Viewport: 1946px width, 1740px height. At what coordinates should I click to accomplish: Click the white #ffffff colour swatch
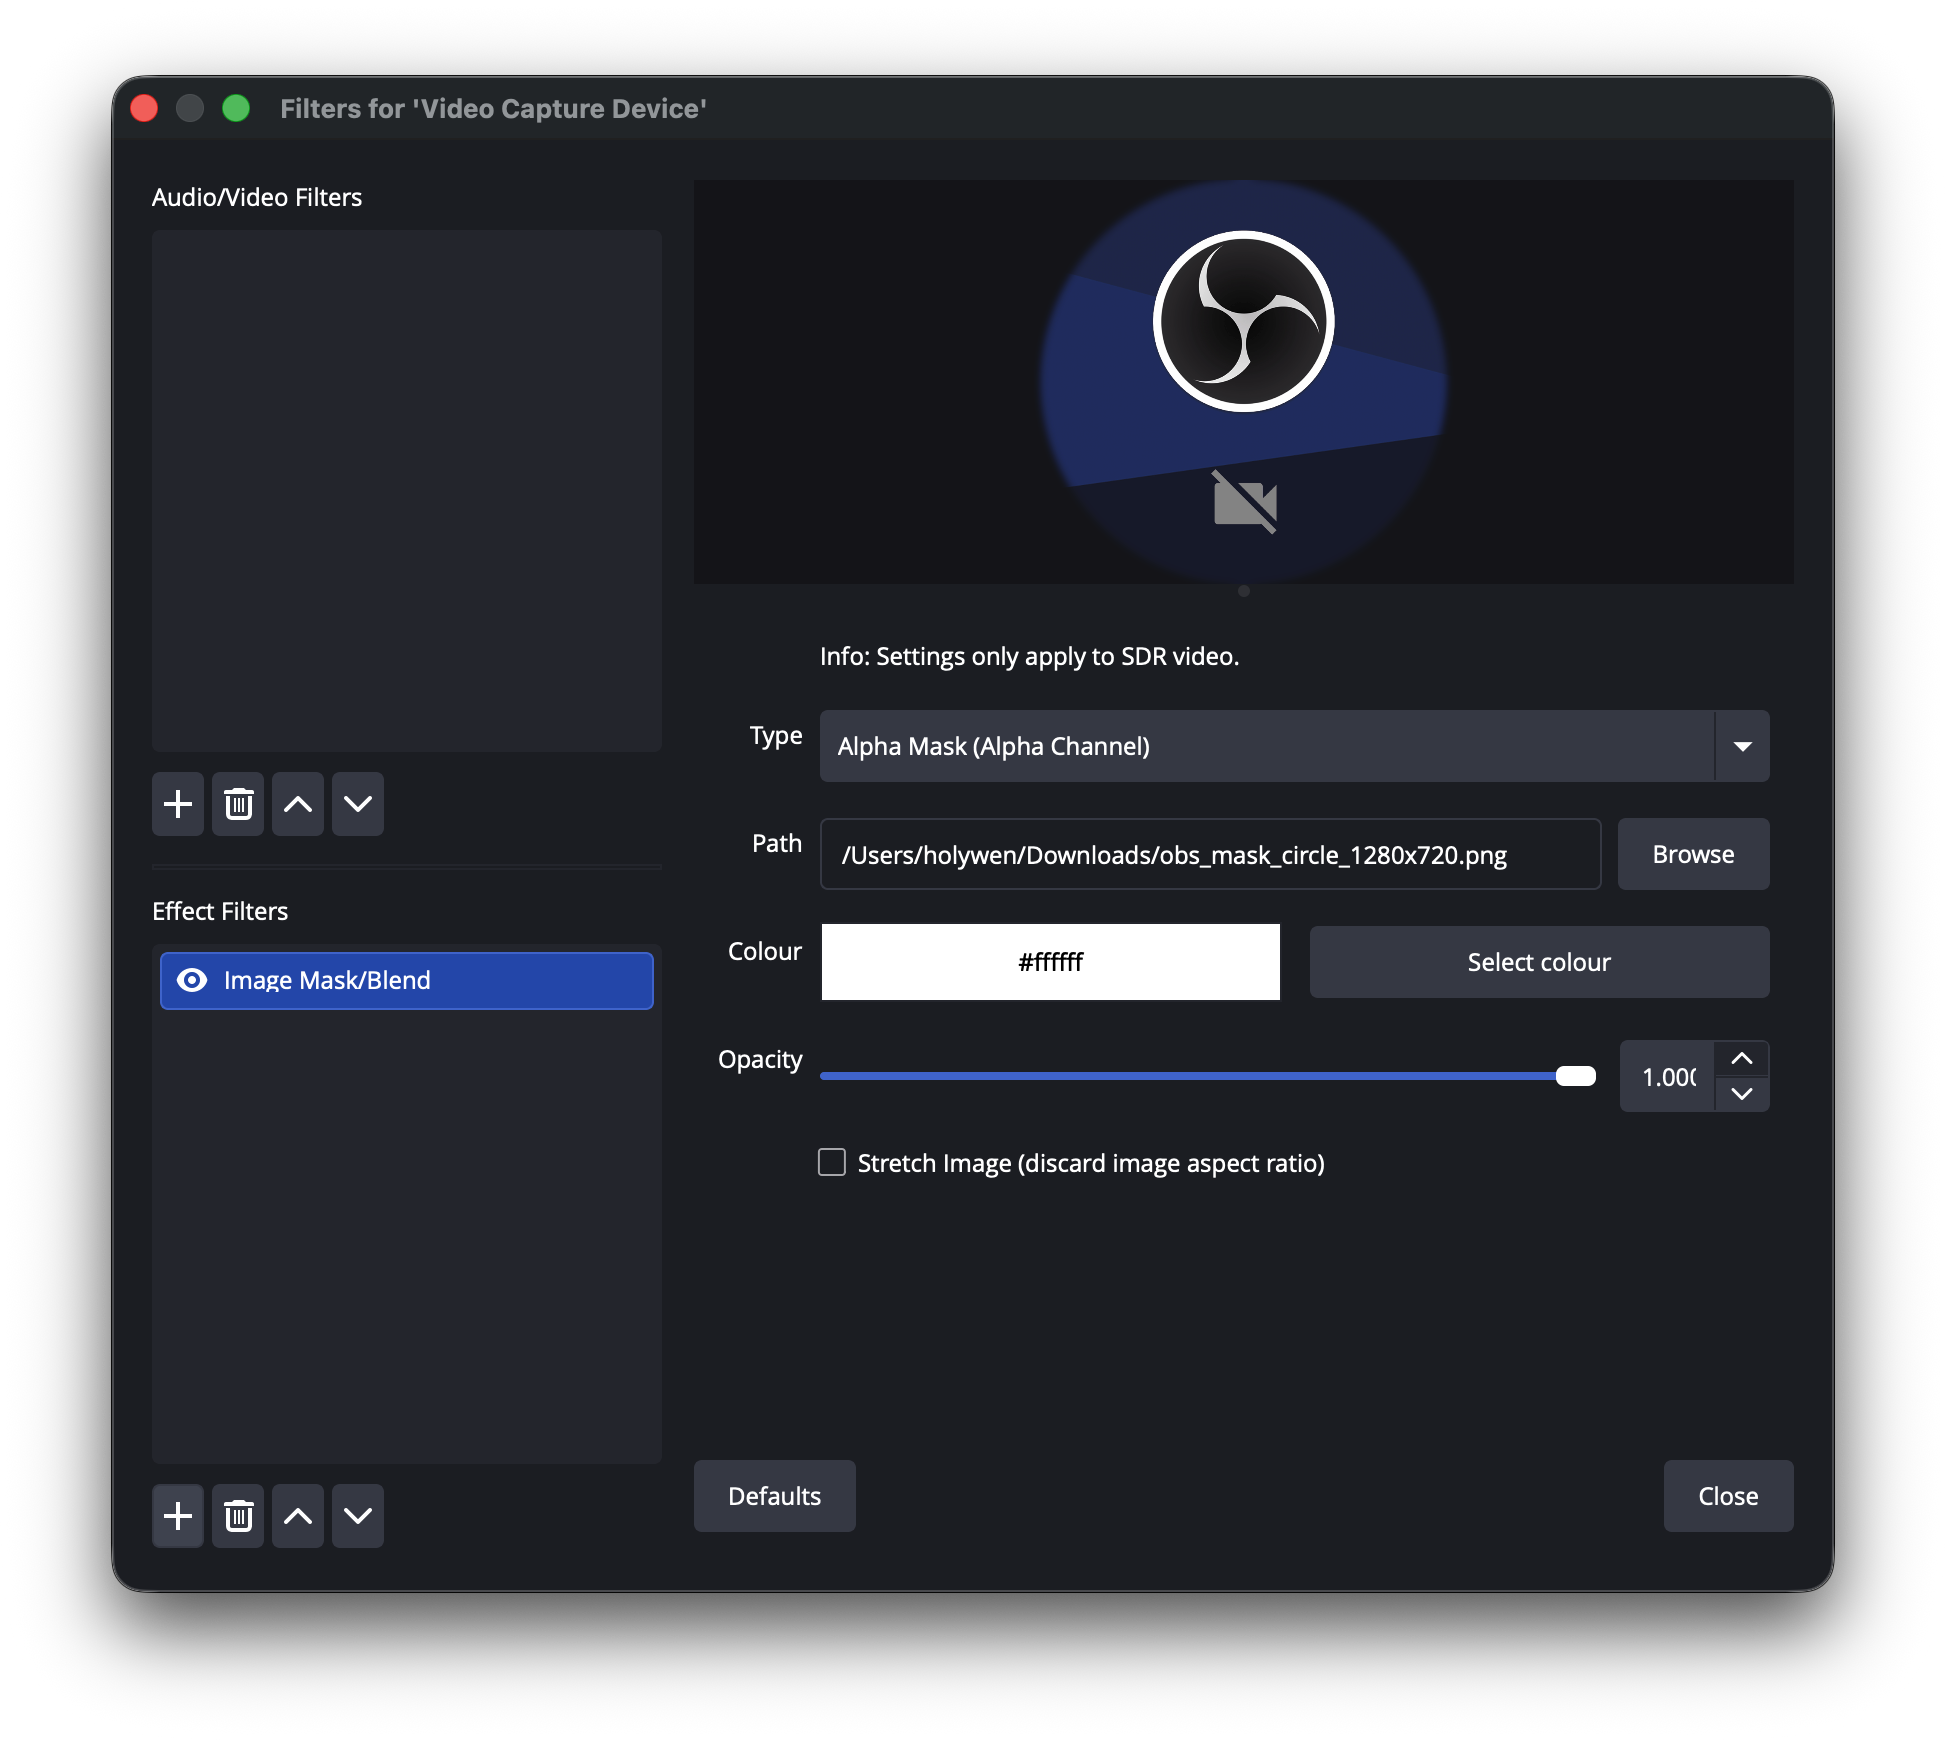[1050, 962]
